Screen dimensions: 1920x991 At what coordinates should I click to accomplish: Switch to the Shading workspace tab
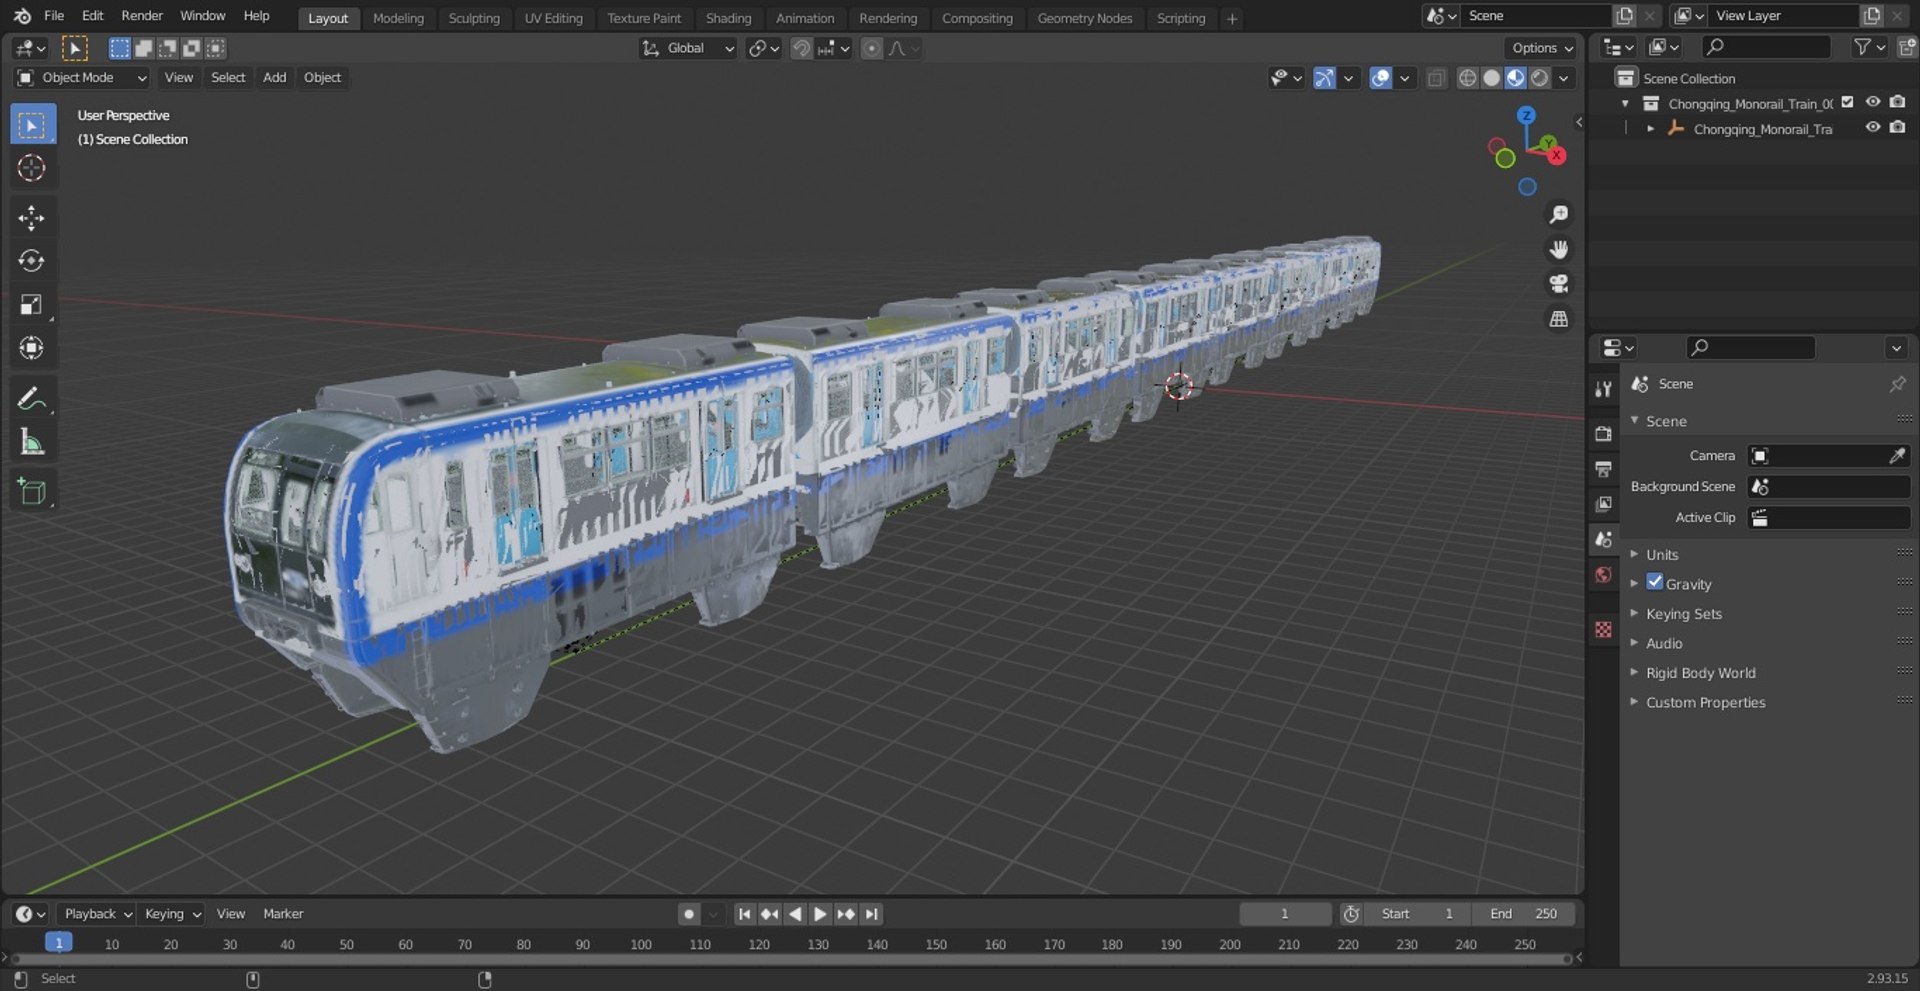[728, 18]
